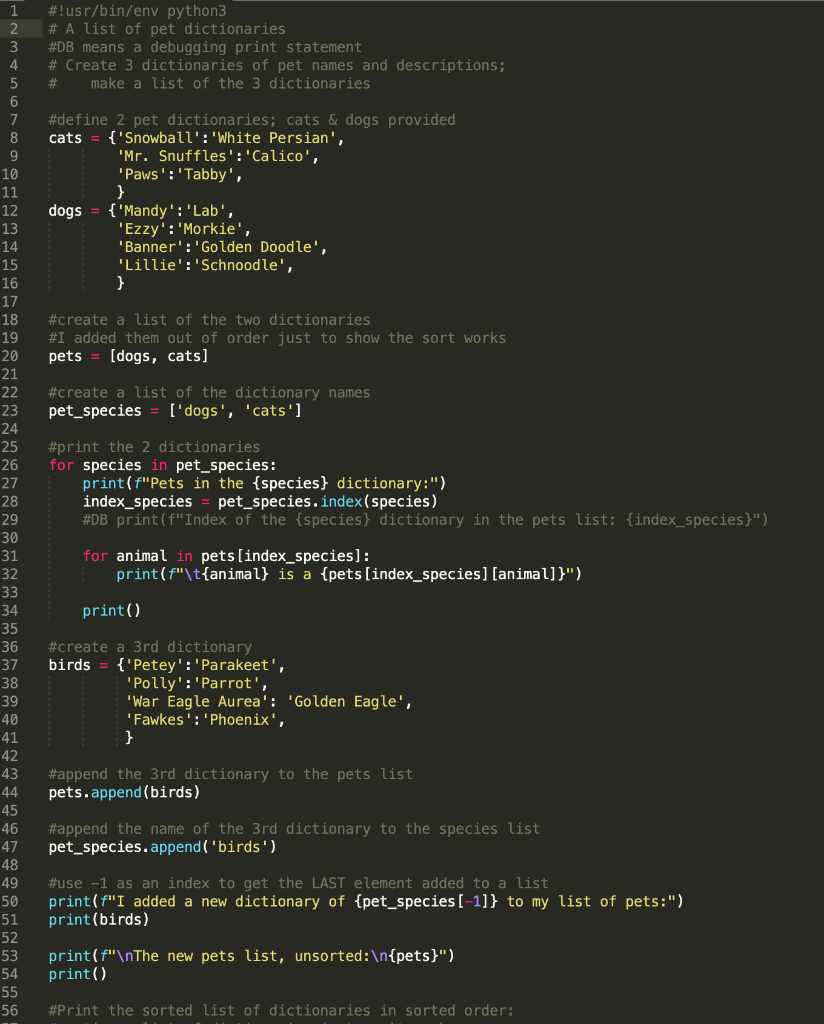This screenshot has width=824, height=1024.
Task: Click the key 'Mr. Snuffles'
Action: (176, 156)
